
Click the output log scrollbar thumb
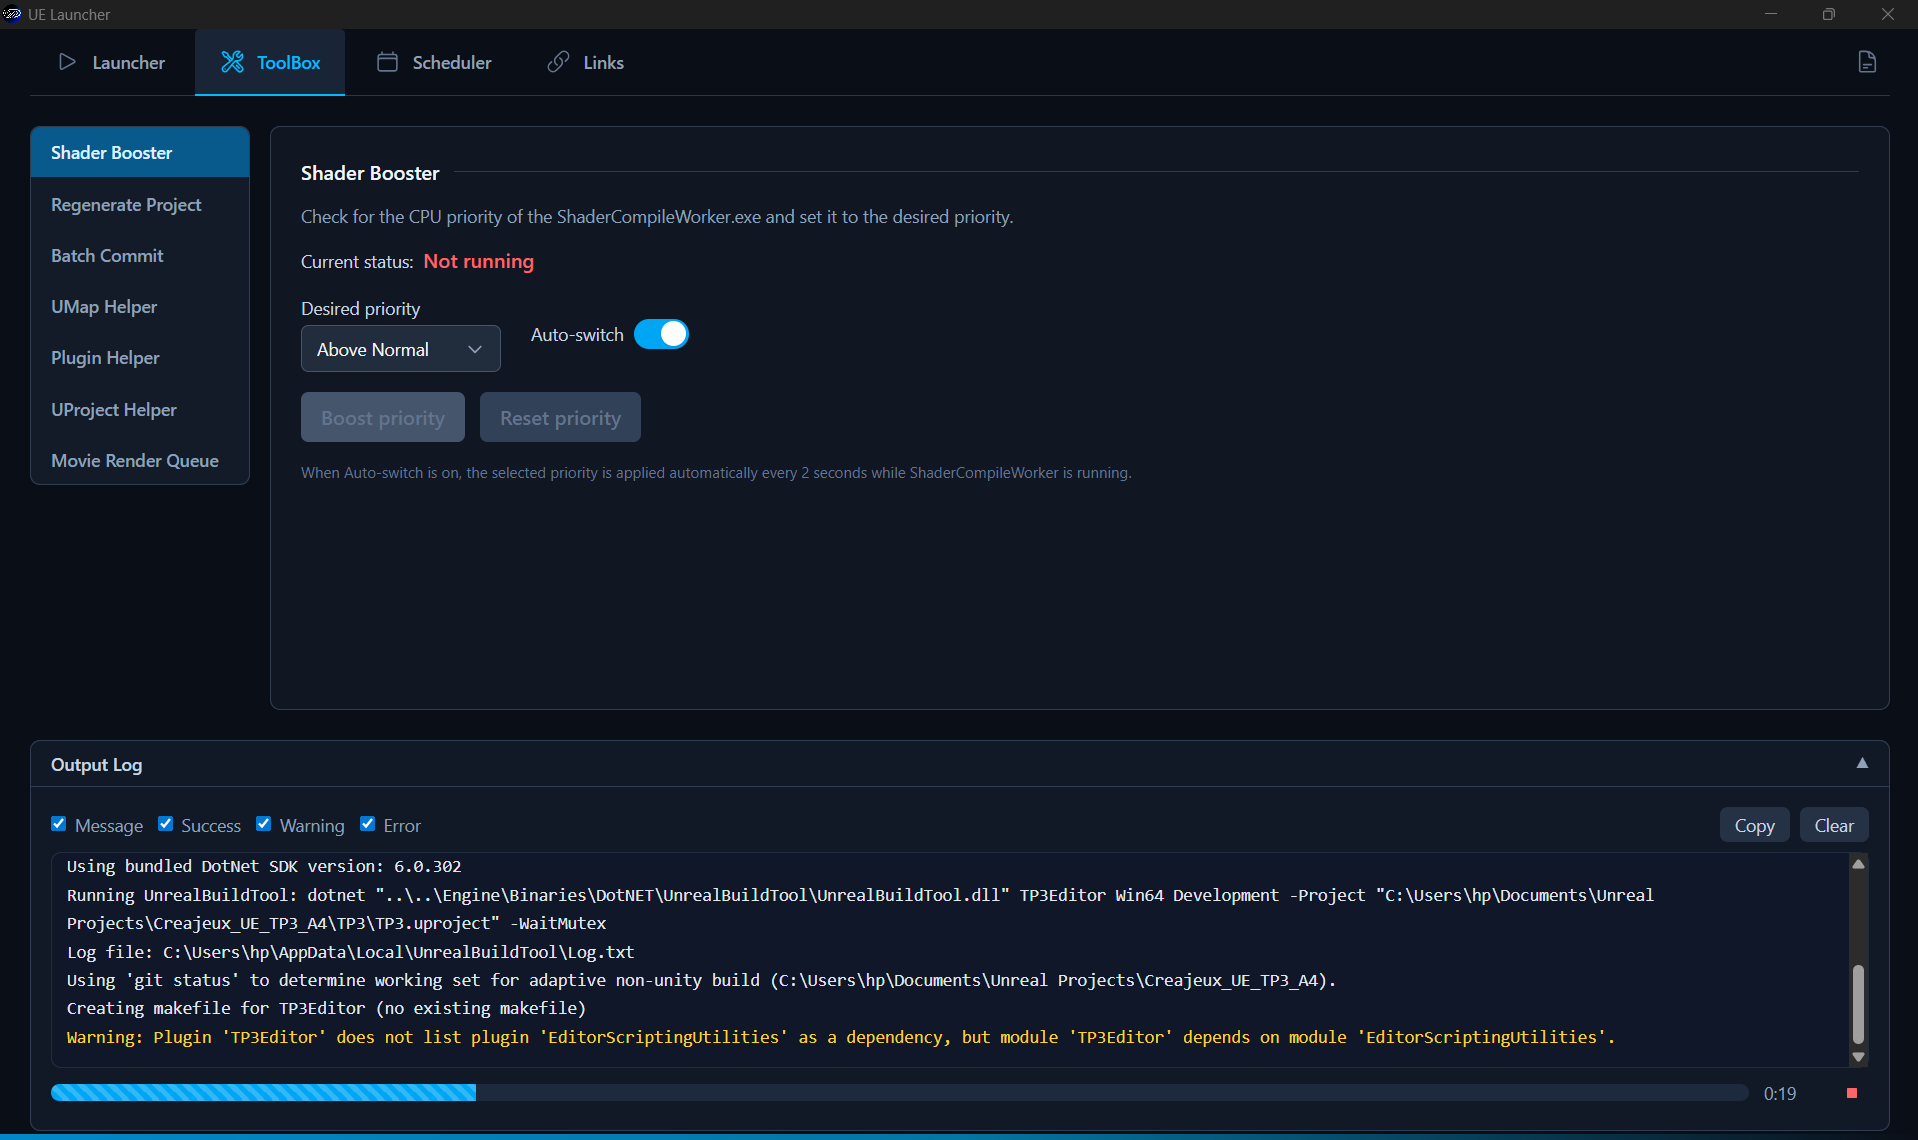[x=1858, y=1004]
